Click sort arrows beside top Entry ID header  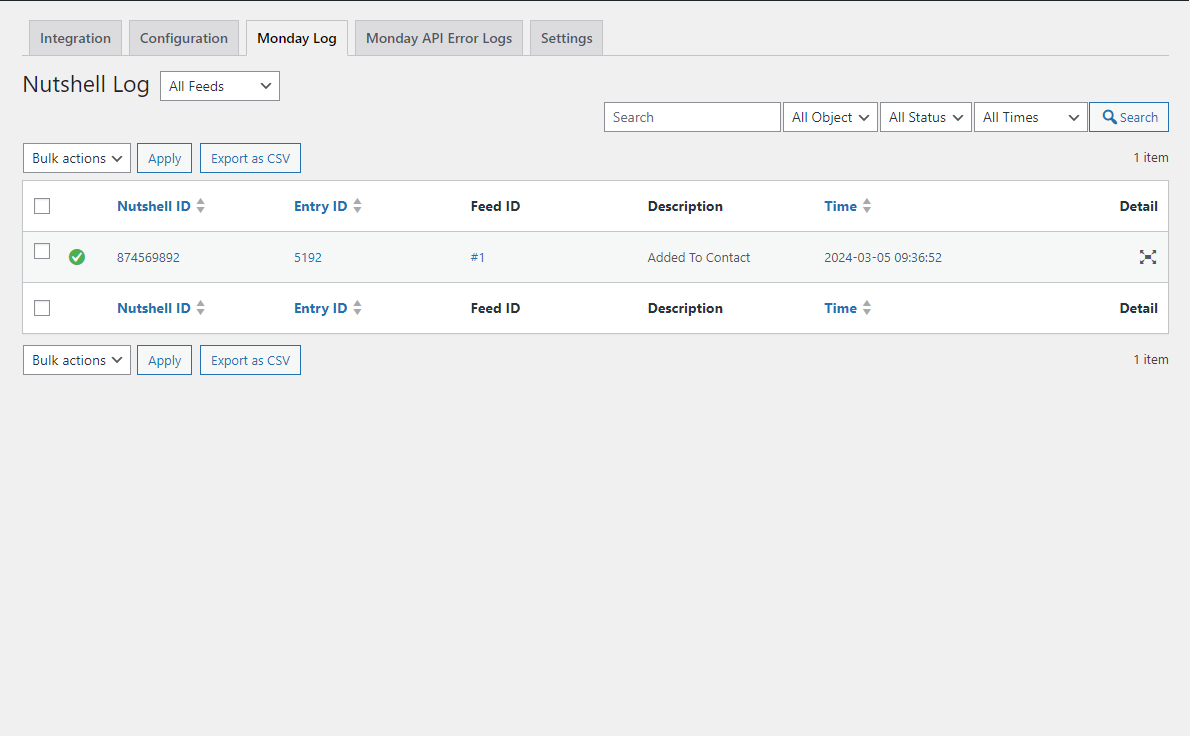coord(357,206)
